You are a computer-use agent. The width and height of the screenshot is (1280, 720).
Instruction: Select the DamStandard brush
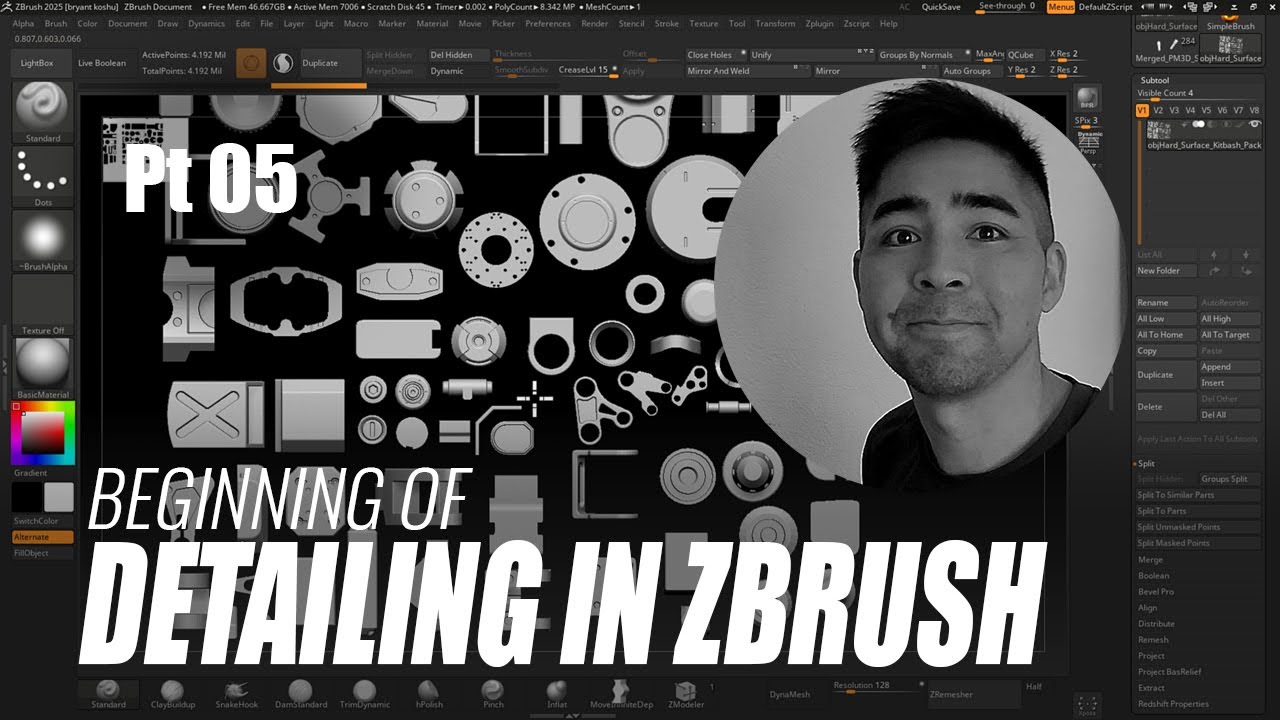tap(300, 694)
